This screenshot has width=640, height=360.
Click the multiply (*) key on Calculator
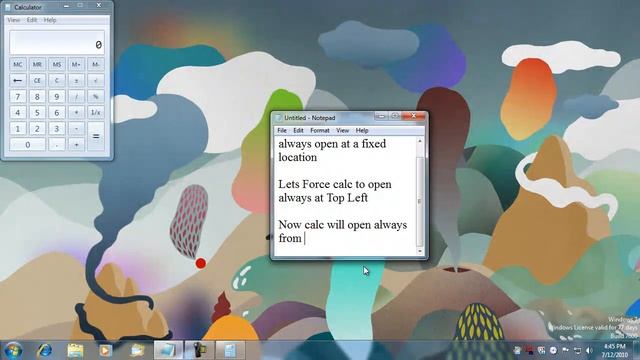pyautogui.click(x=76, y=112)
